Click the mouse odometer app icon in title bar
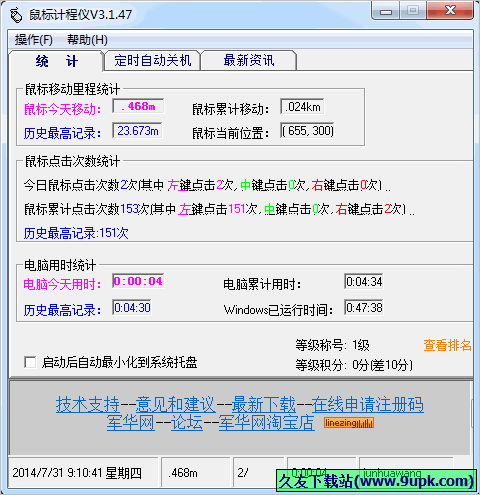The width and height of the screenshot is (480, 495). 16,15
